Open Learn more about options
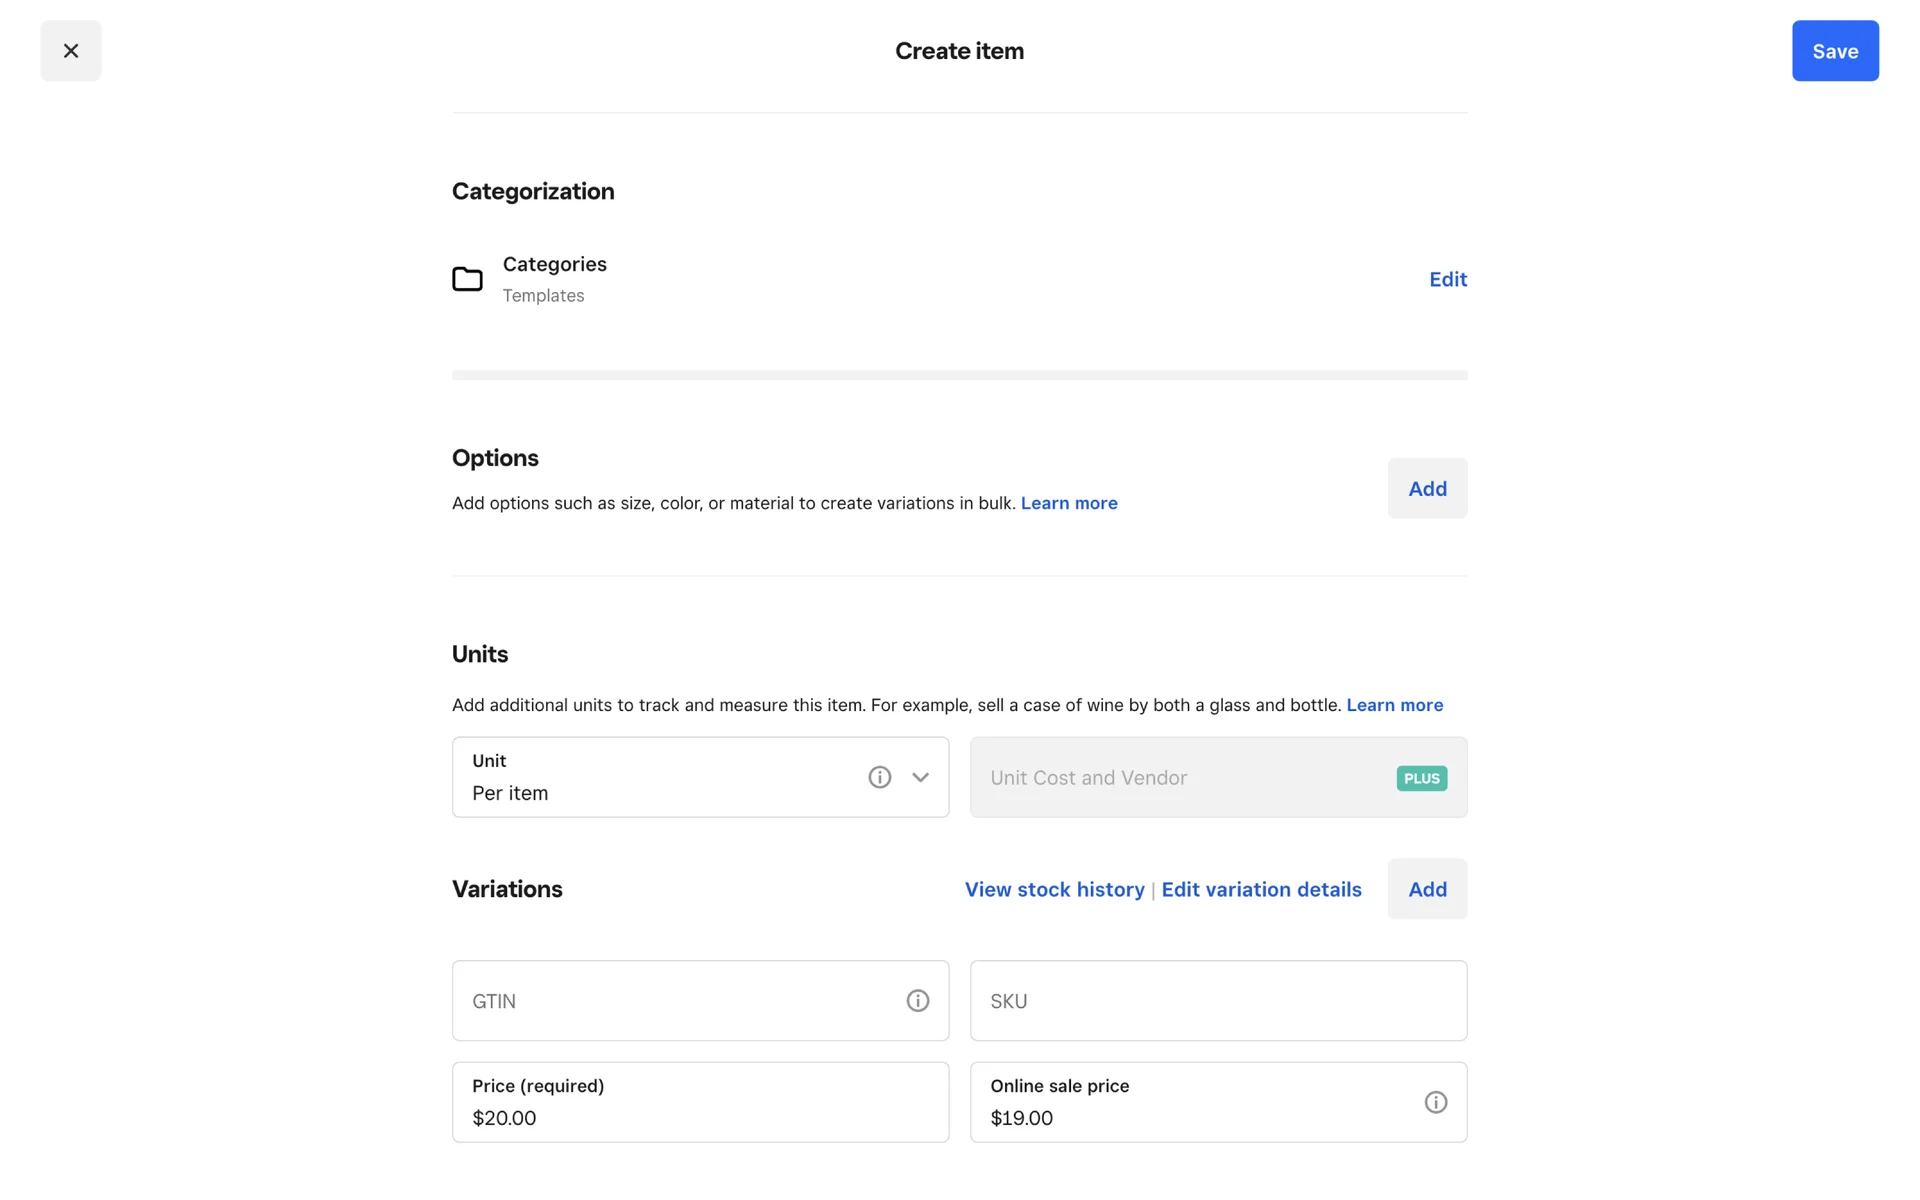The height and width of the screenshot is (1200, 1920). tap(1068, 503)
